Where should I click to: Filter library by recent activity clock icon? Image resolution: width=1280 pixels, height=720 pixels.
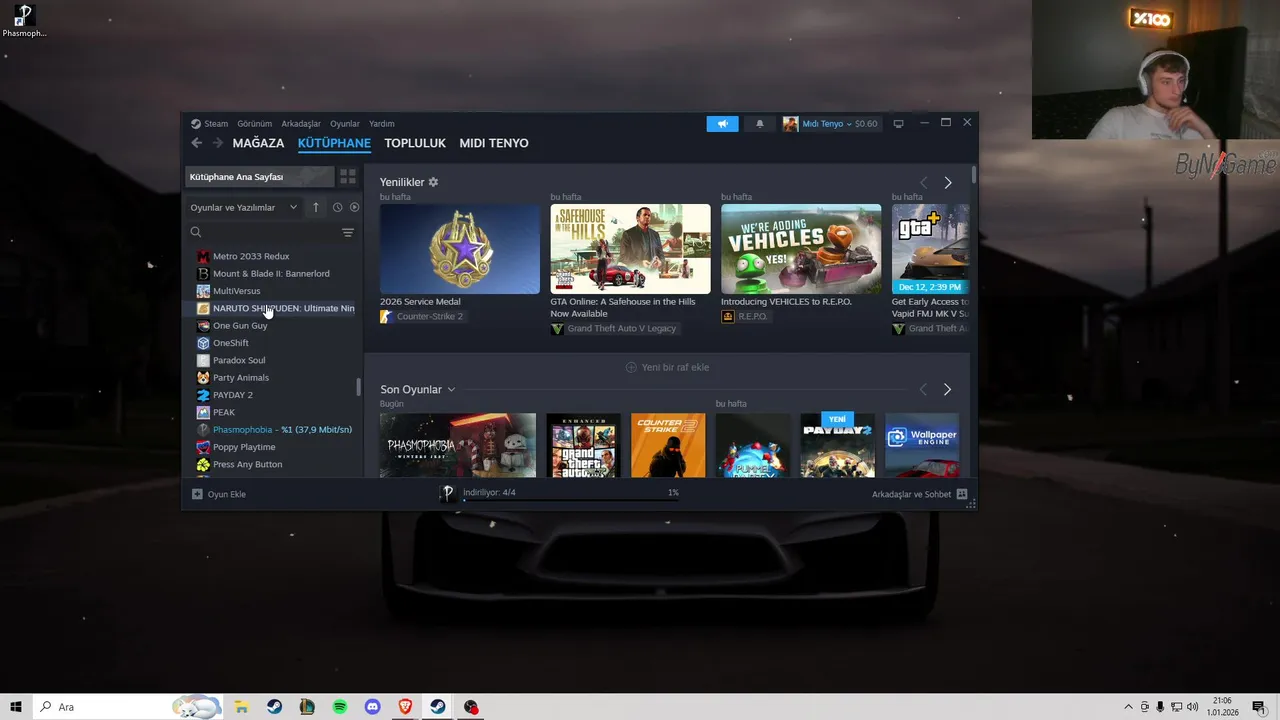click(337, 207)
